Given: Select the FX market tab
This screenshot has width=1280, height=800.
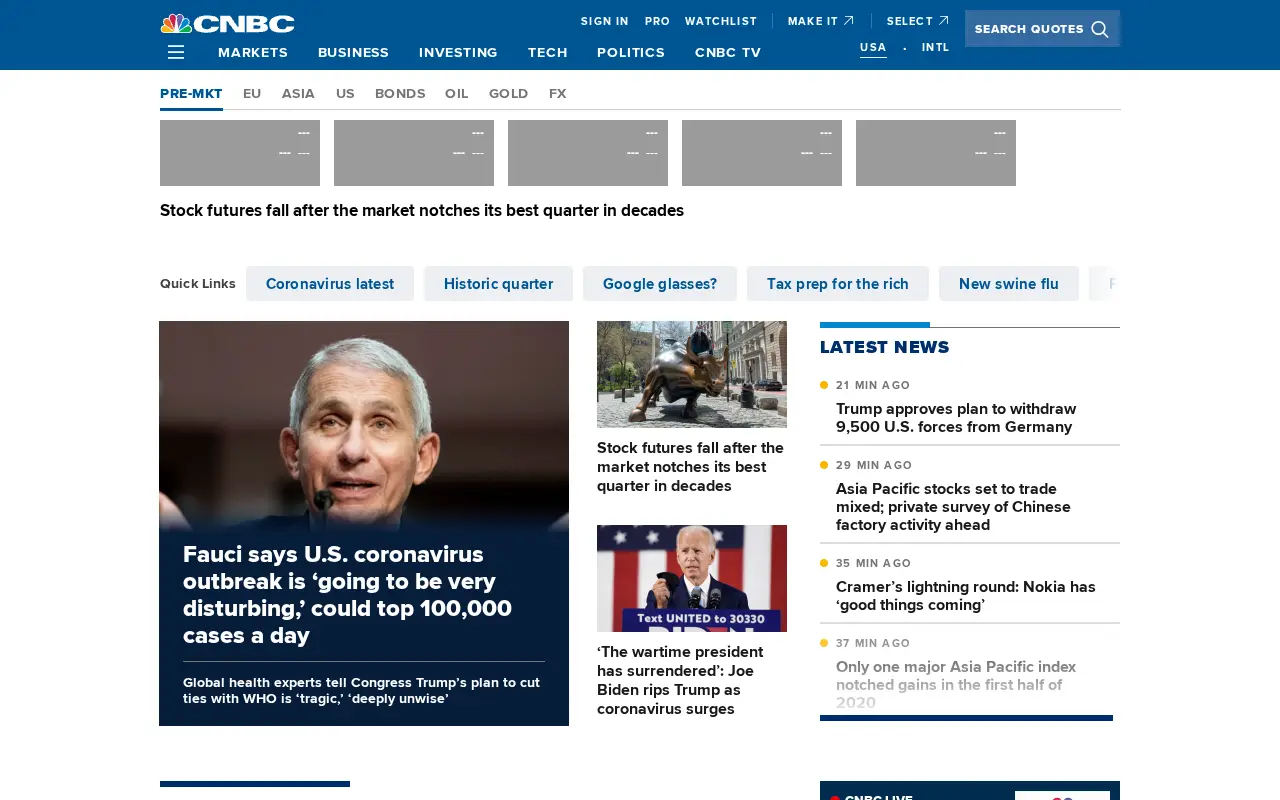Looking at the screenshot, I should pyautogui.click(x=557, y=94).
